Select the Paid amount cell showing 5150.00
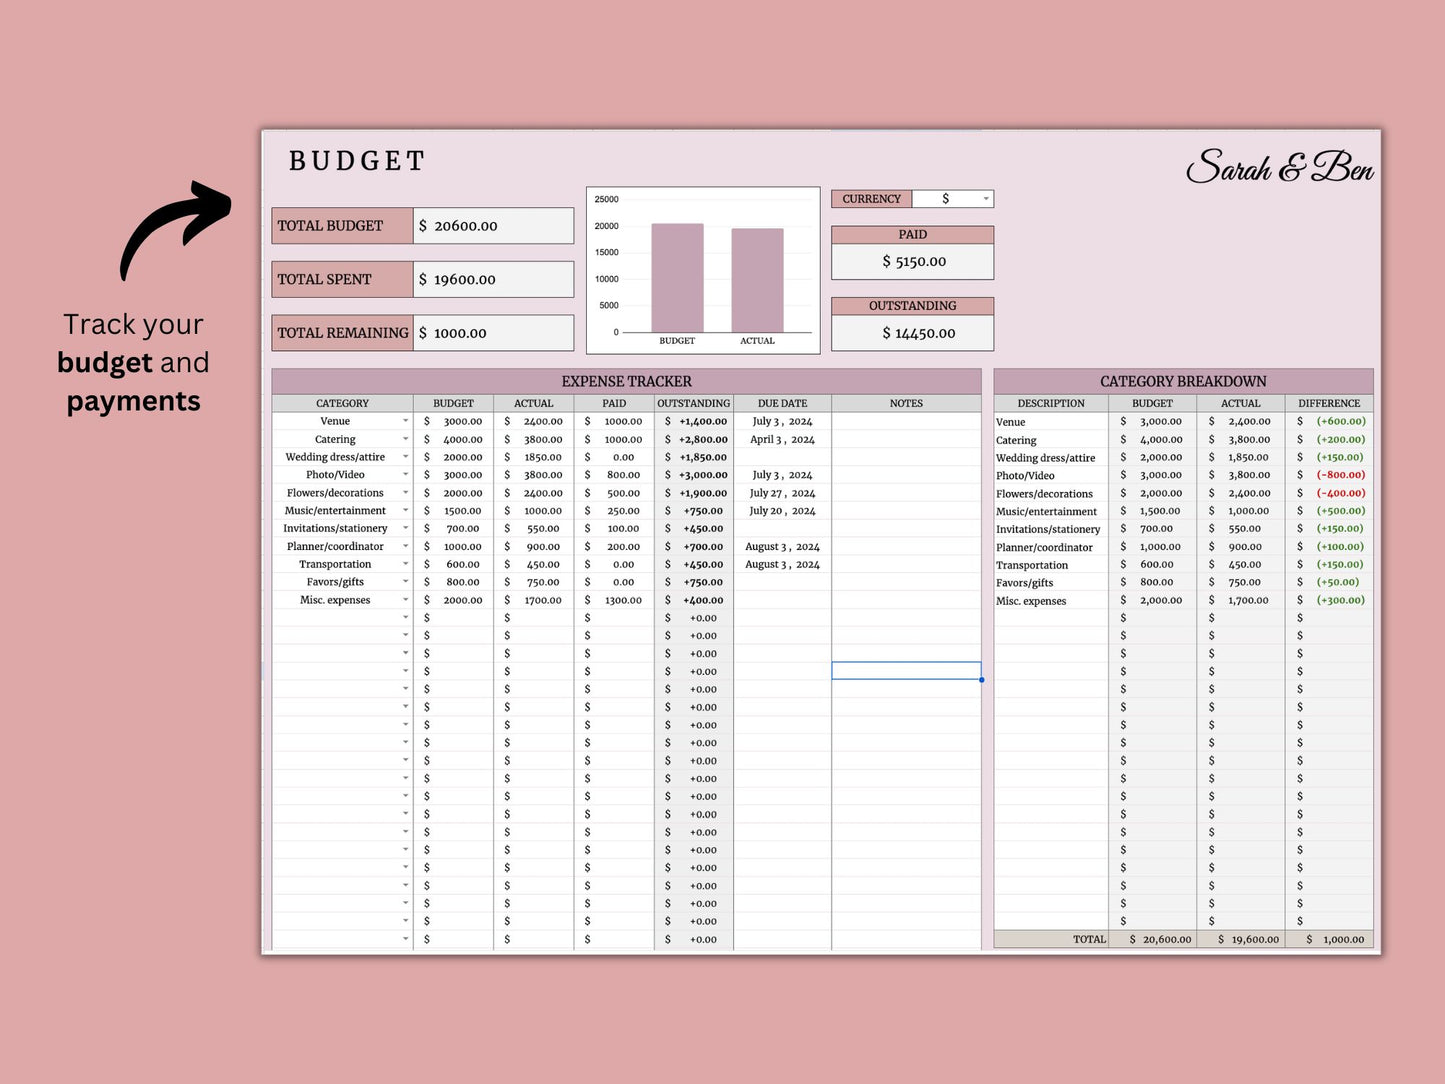The height and width of the screenshot is (1084, 1445). [912, 262]
